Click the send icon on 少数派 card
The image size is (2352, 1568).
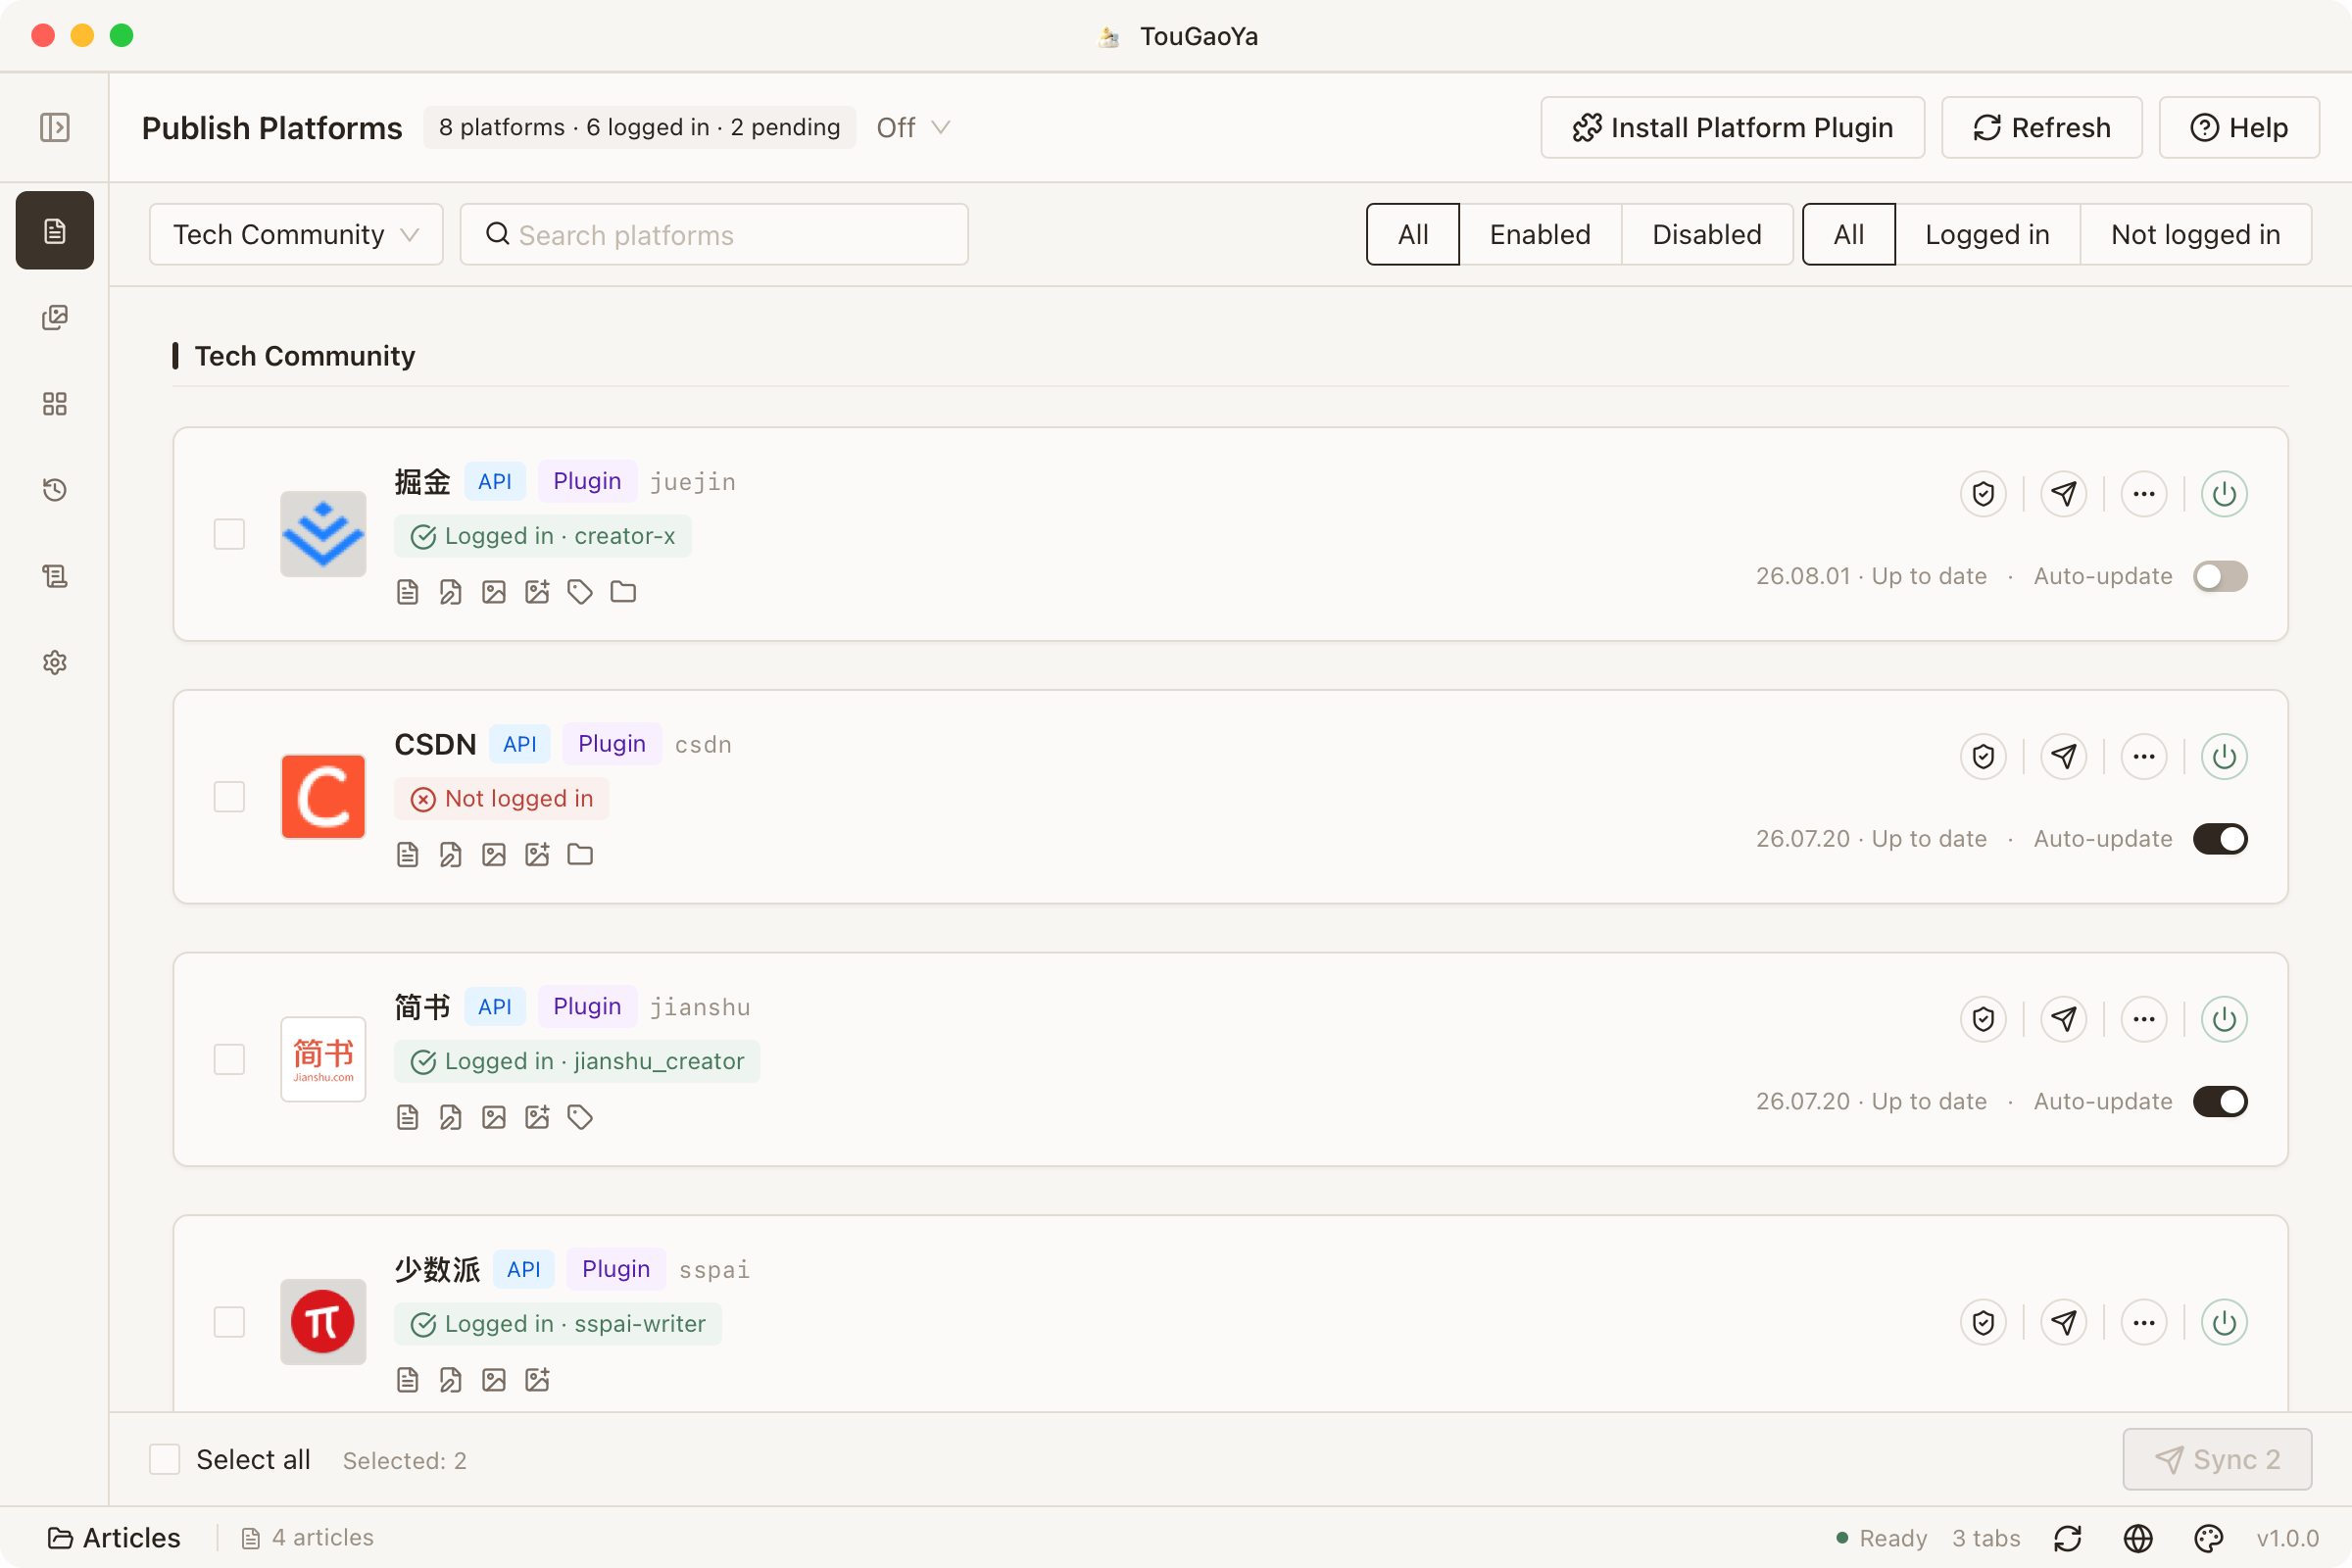(x=2064, y=1323)
